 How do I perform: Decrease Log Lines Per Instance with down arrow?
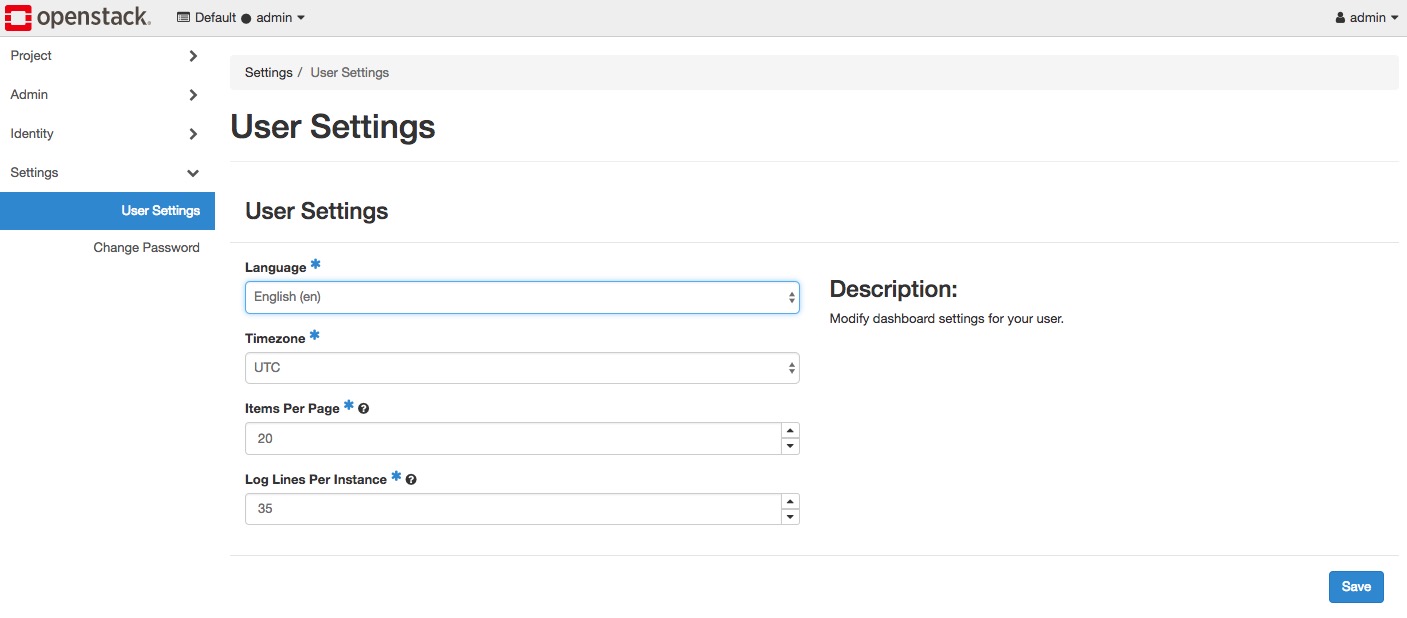pos(790,517)
